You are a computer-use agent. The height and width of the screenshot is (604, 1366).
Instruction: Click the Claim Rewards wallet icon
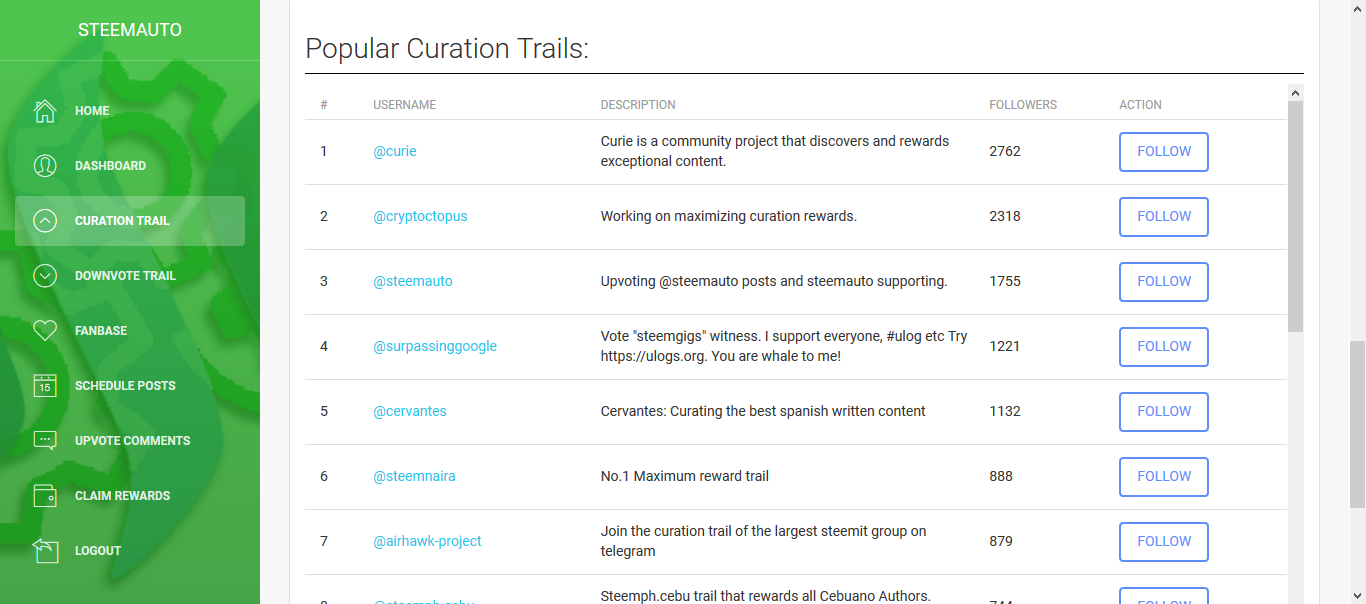pyautogui.click(x=45, y=496)
